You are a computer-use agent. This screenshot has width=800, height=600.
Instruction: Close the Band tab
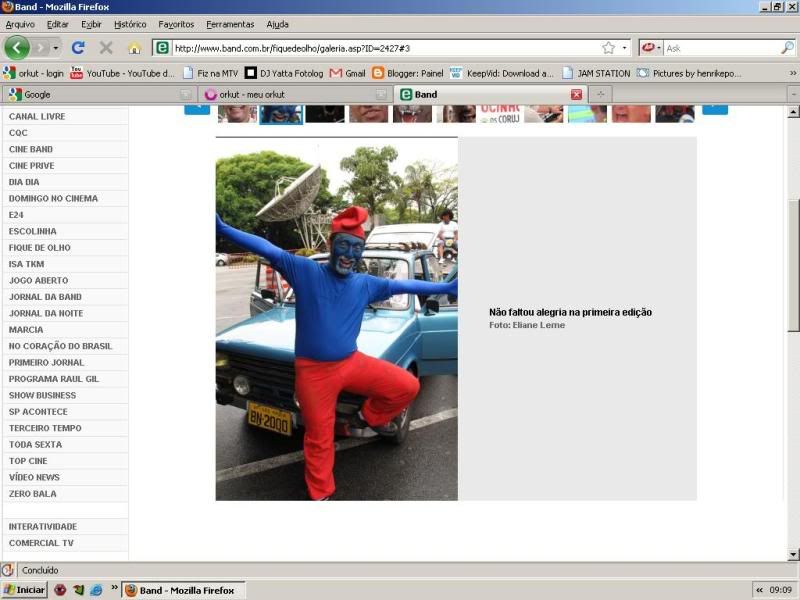point(577,94)
